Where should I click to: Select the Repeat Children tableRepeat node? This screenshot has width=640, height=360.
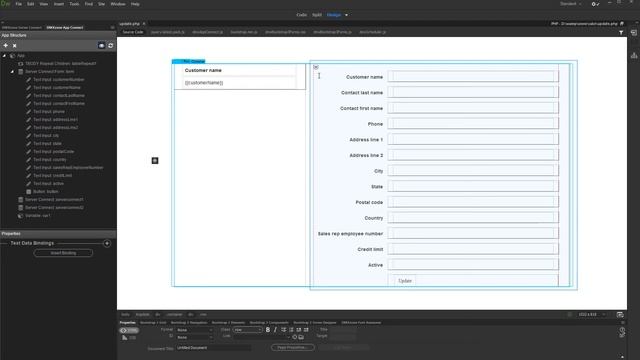click(60, 64)
